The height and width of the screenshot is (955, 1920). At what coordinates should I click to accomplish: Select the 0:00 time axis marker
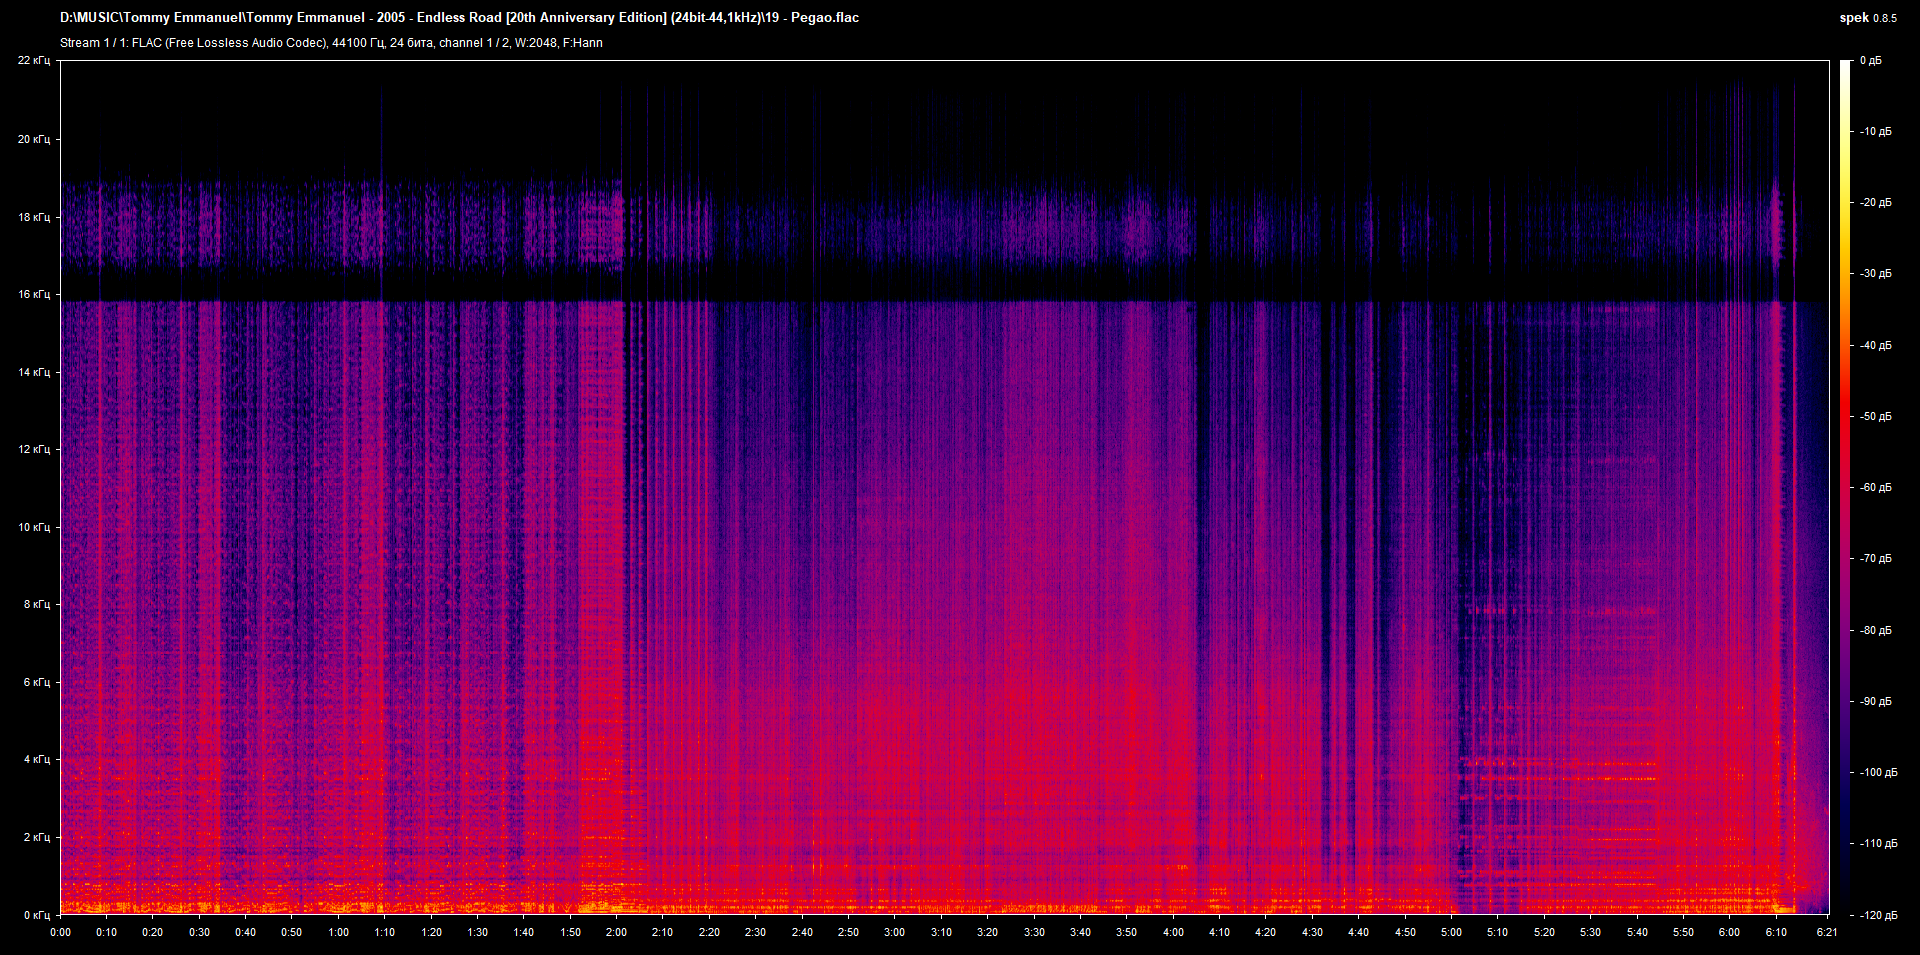(60, 932)
